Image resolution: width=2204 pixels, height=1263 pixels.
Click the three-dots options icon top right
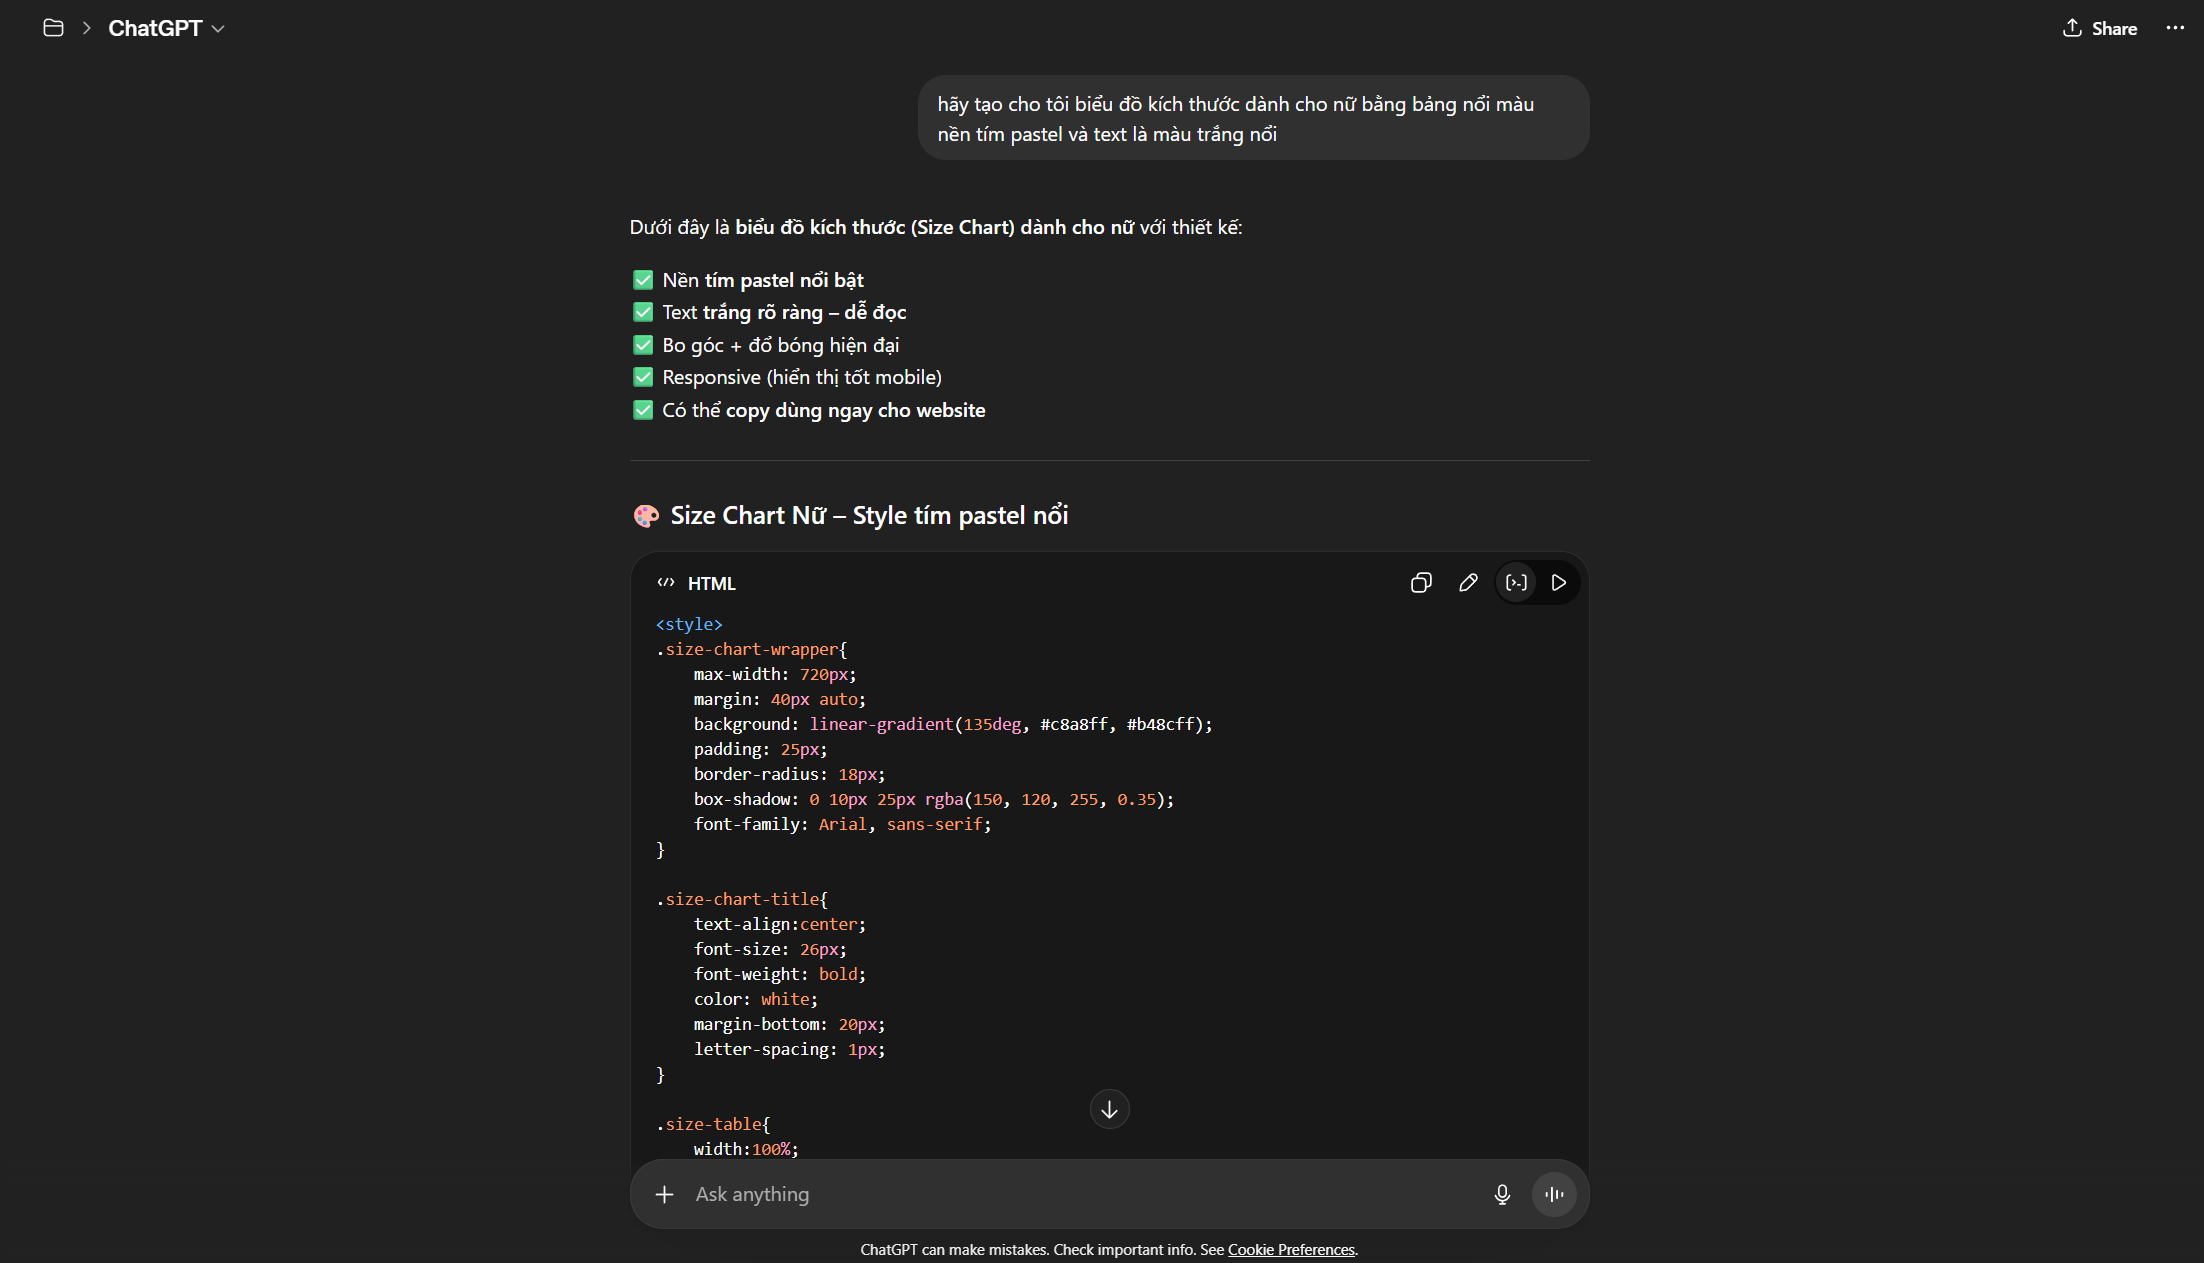[x=2175, y=28]
